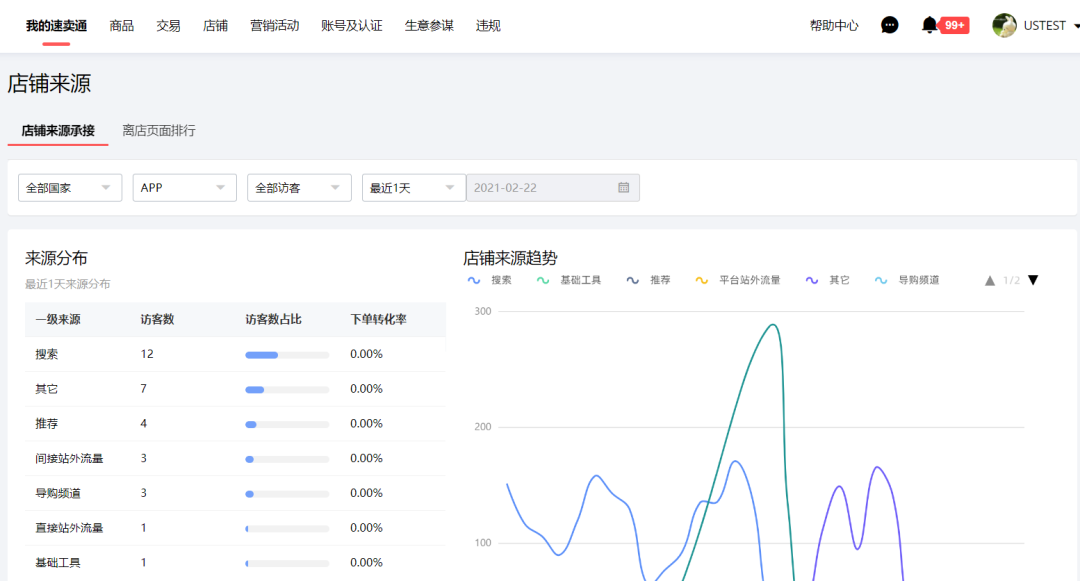Screen dimensions: 1080x581
Task: Open the APP channel dropdown
Action: pos(184,187)
